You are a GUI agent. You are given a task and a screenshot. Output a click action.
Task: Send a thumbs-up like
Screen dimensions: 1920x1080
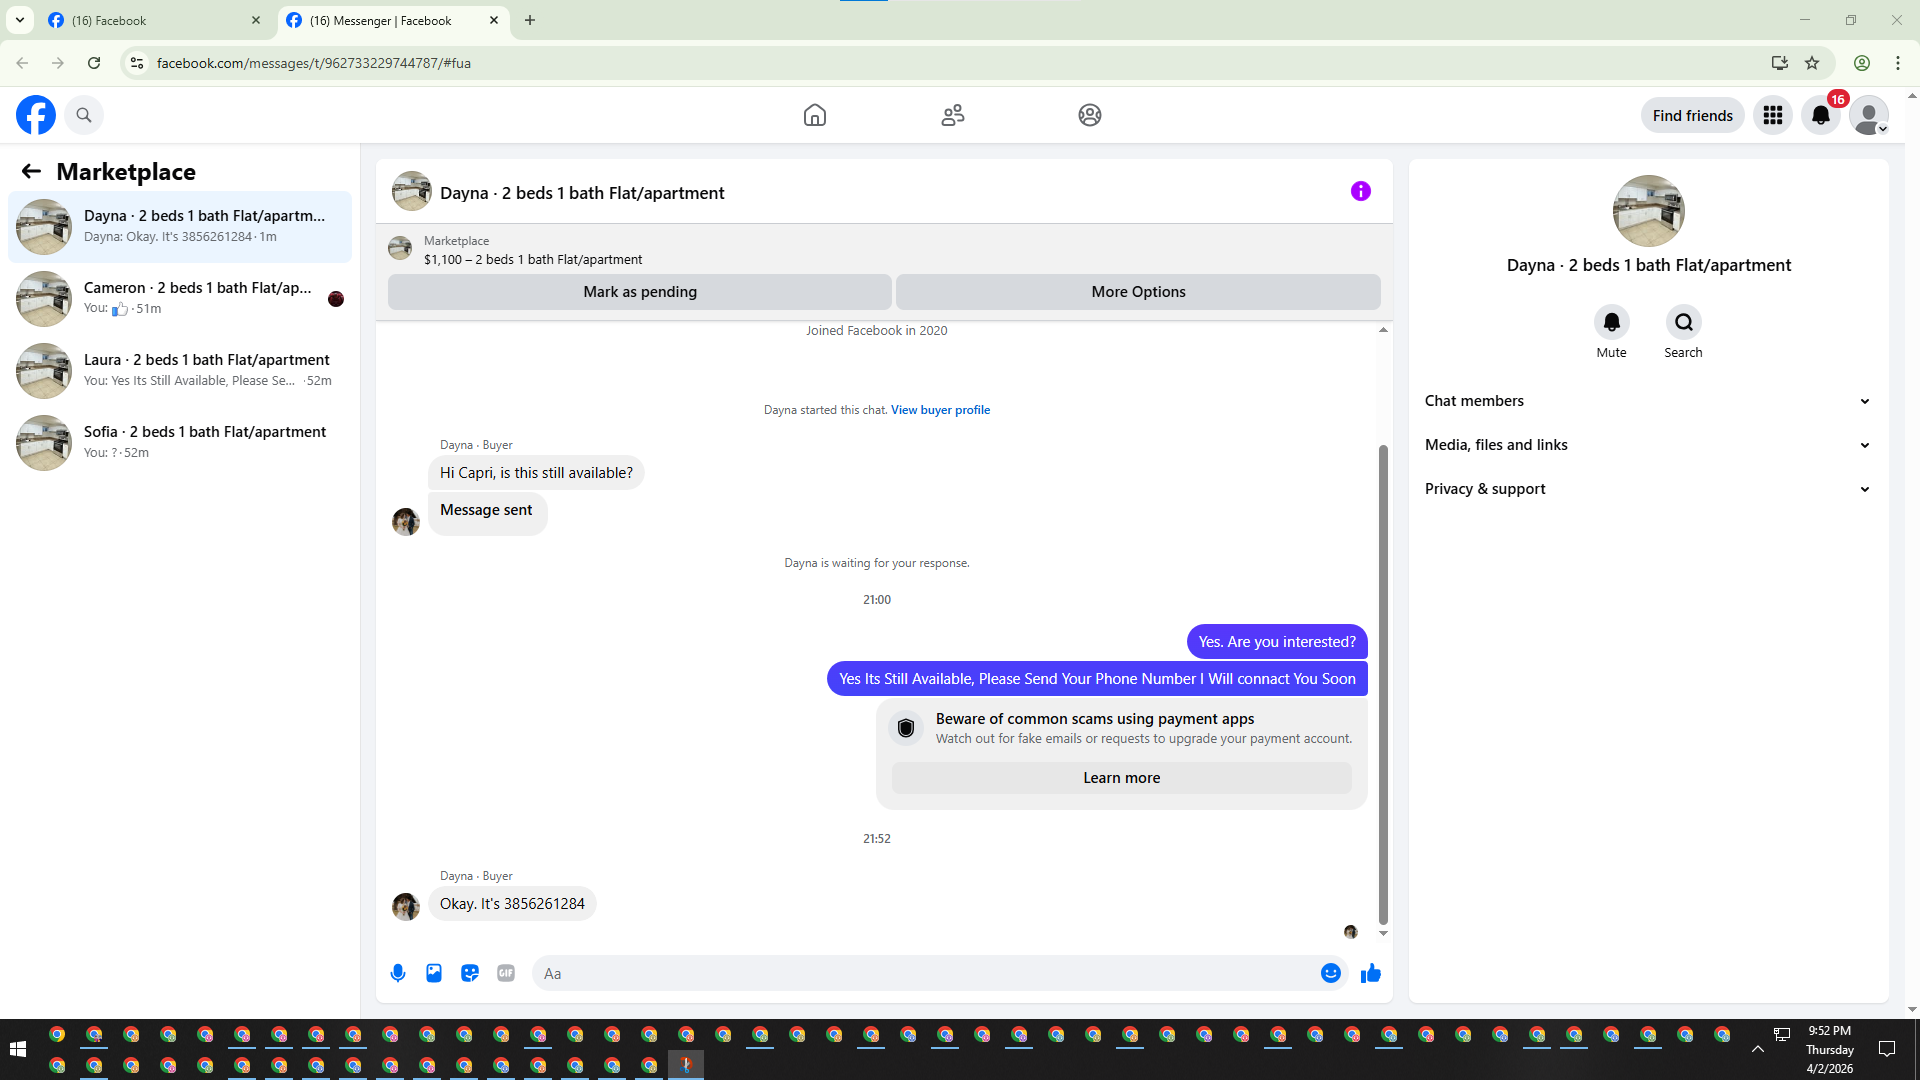click(1371, 973)
